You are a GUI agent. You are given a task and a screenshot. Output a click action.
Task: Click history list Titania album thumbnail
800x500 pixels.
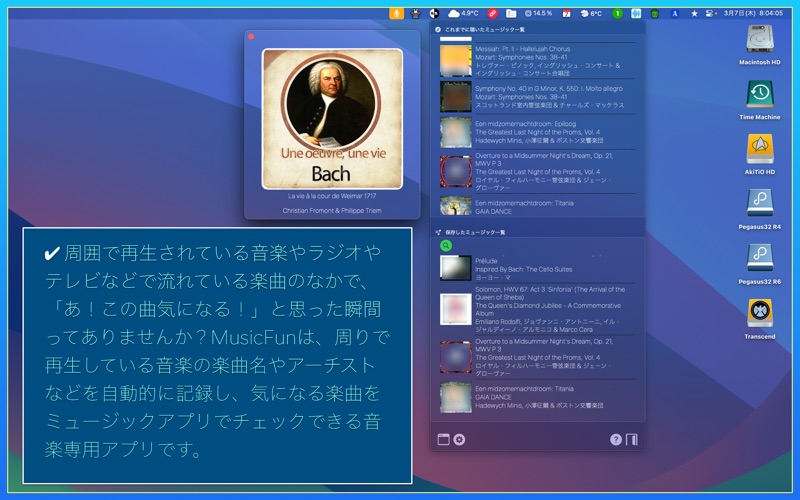[x=456, y=206]
